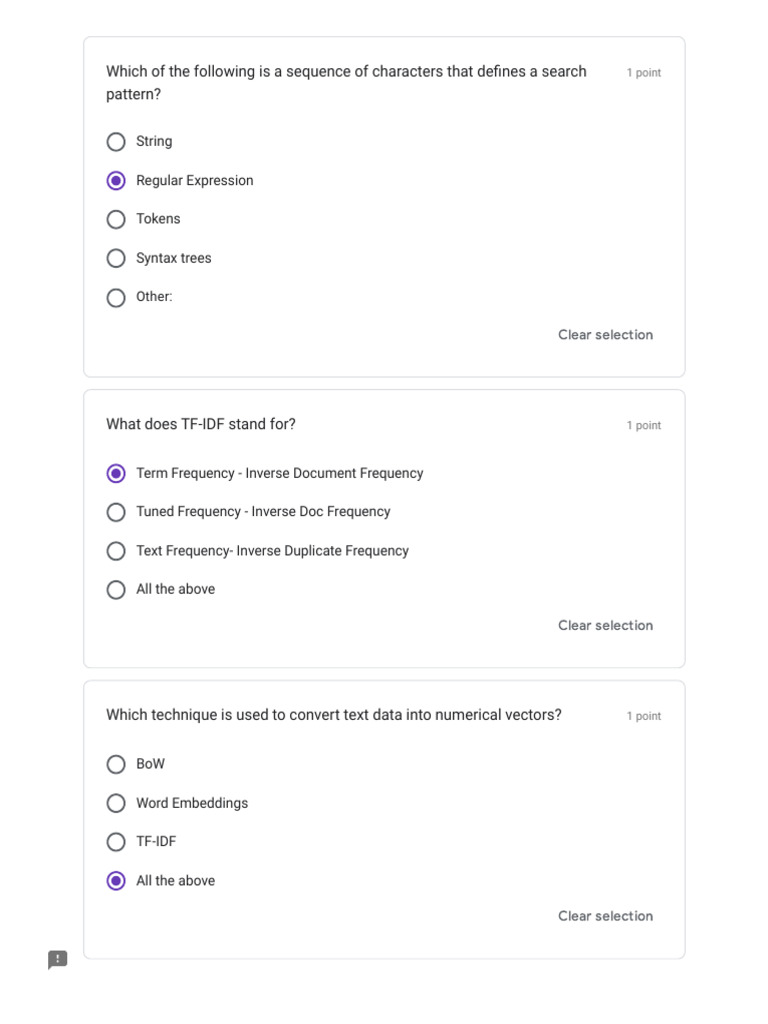Select All the above for TF-IDF question
This screenshot has width=768, height=1024.
click(x=116, y=589)
